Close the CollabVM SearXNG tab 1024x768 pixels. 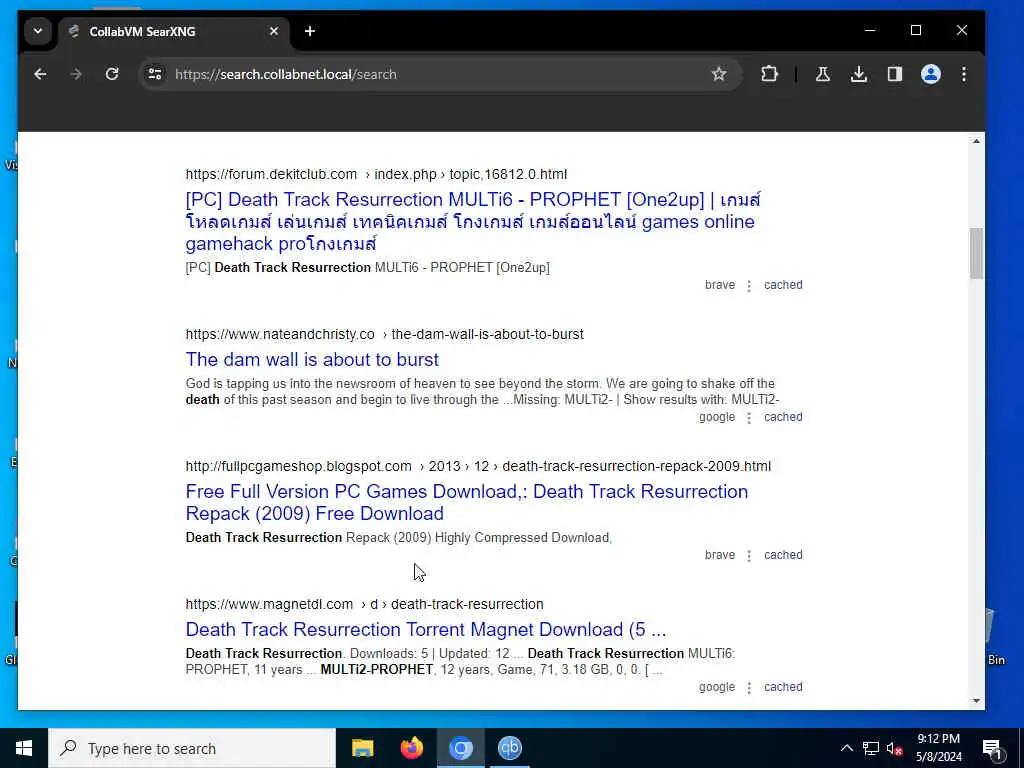click(274, 31)
